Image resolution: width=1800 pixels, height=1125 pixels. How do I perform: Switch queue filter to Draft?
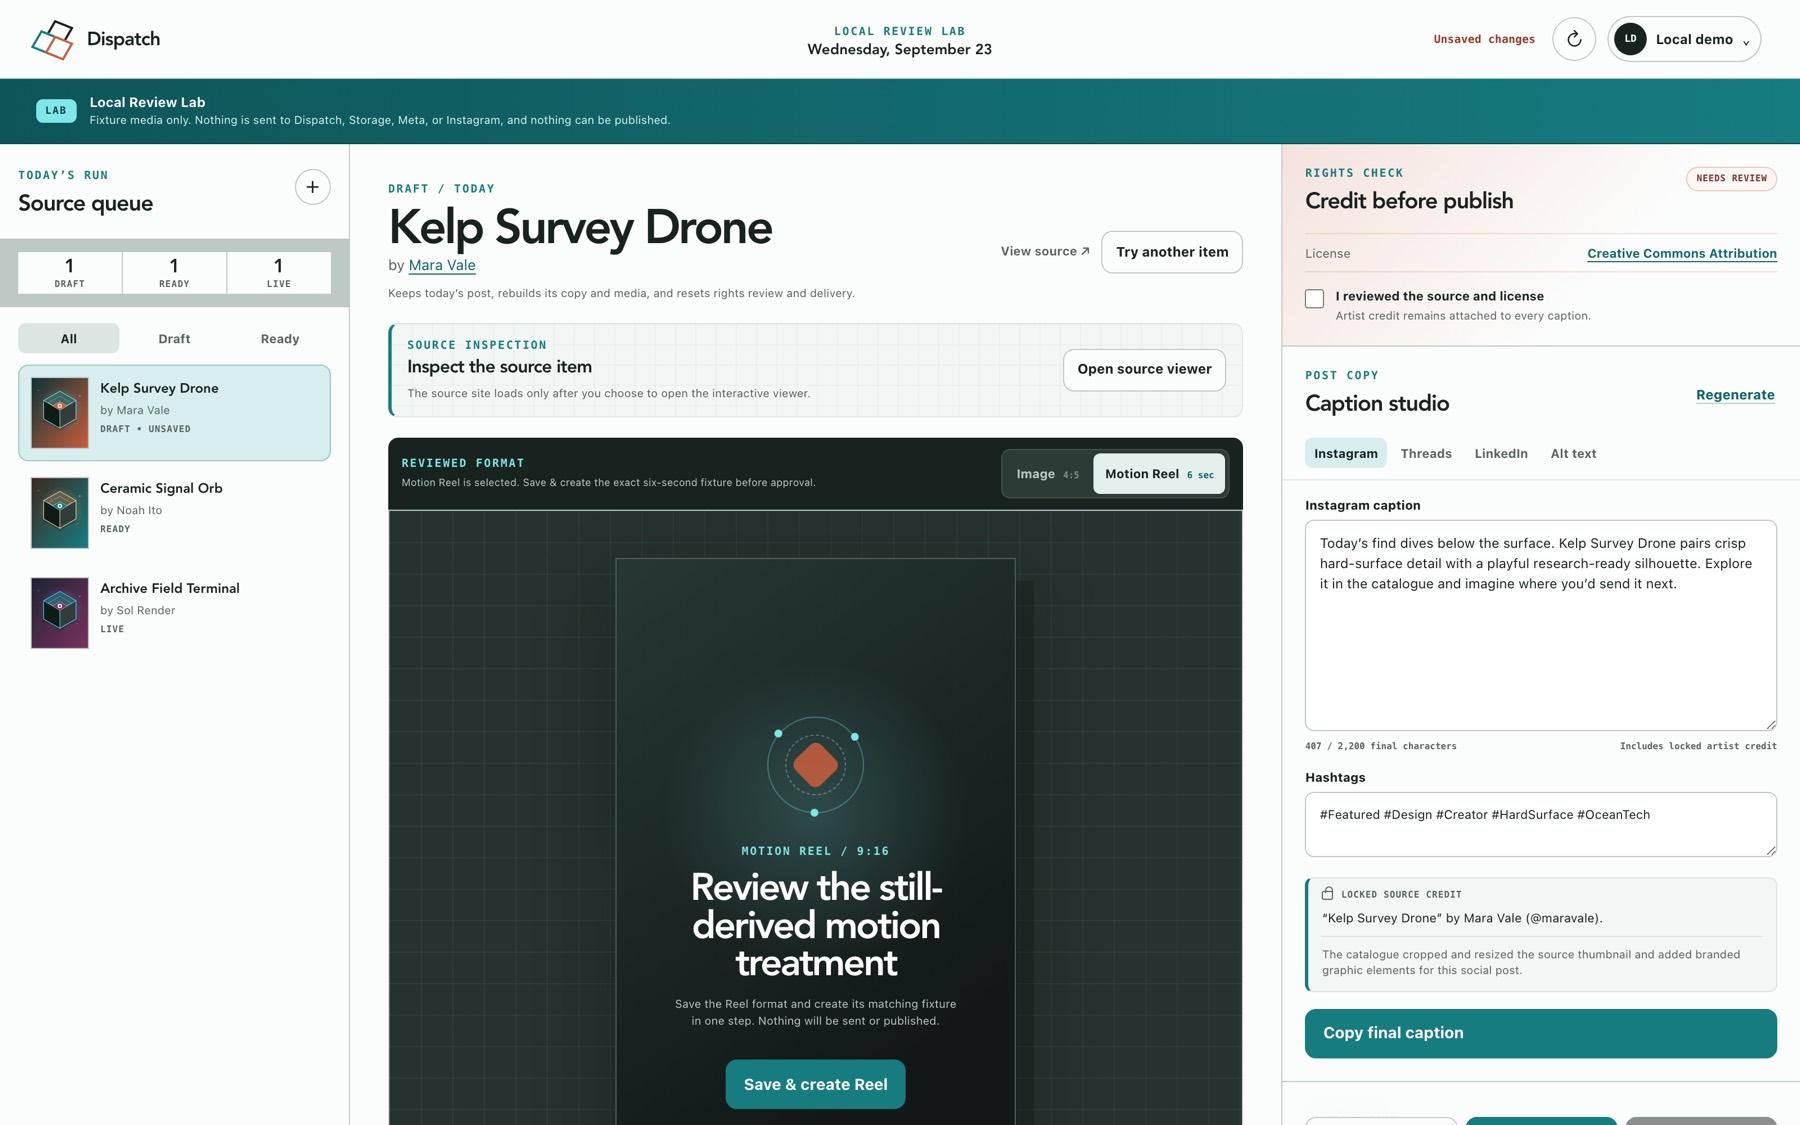click(x=174, y=338)
